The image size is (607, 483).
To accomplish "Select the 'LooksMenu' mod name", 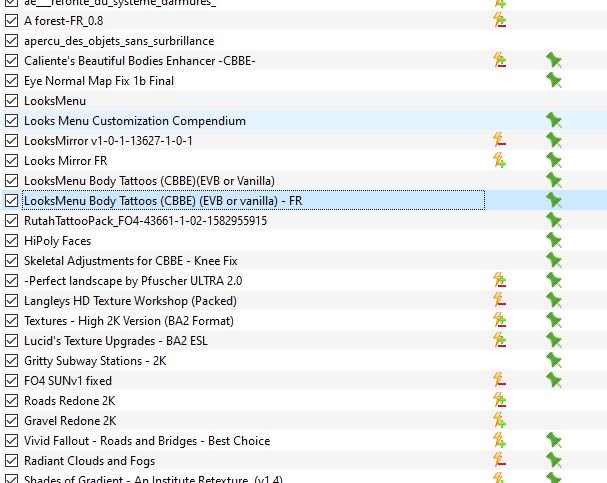I will pos(55,101).
